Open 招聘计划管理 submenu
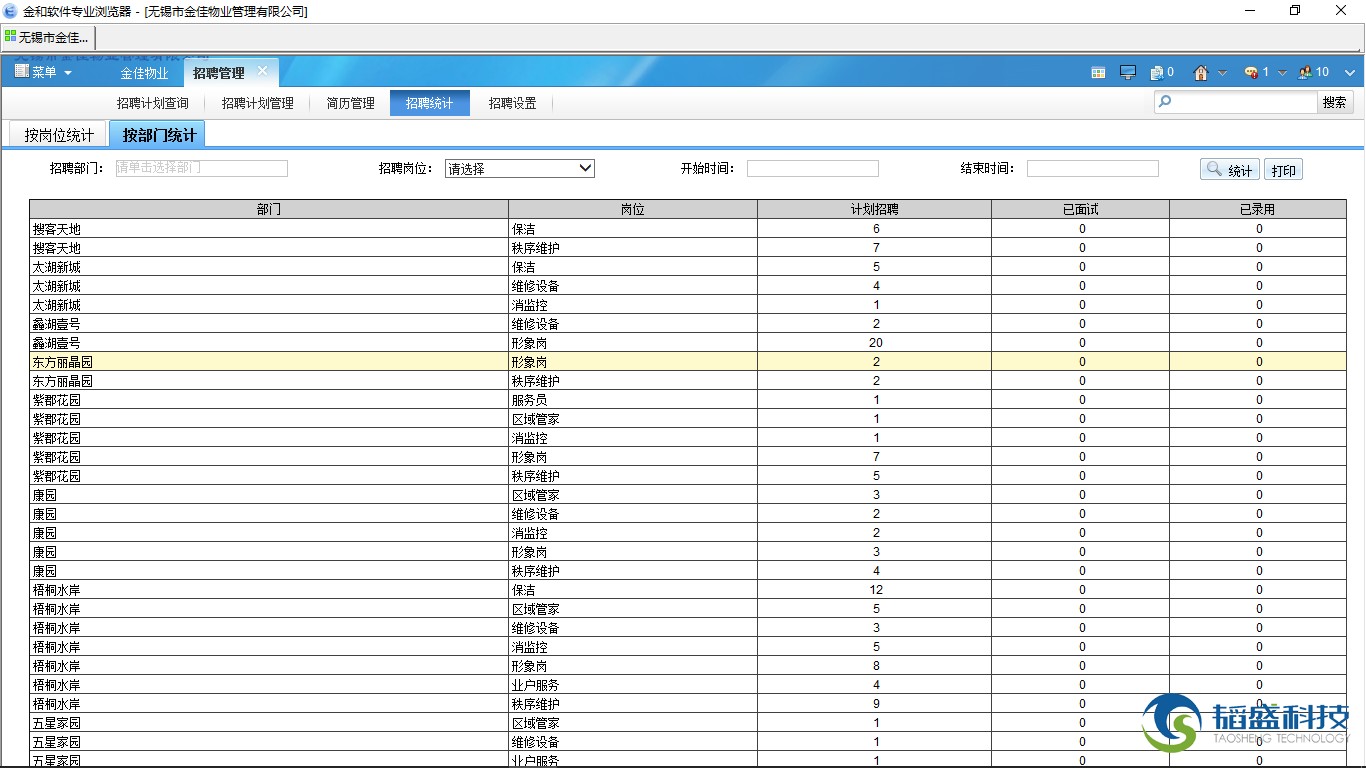 [x=257, y=103]
